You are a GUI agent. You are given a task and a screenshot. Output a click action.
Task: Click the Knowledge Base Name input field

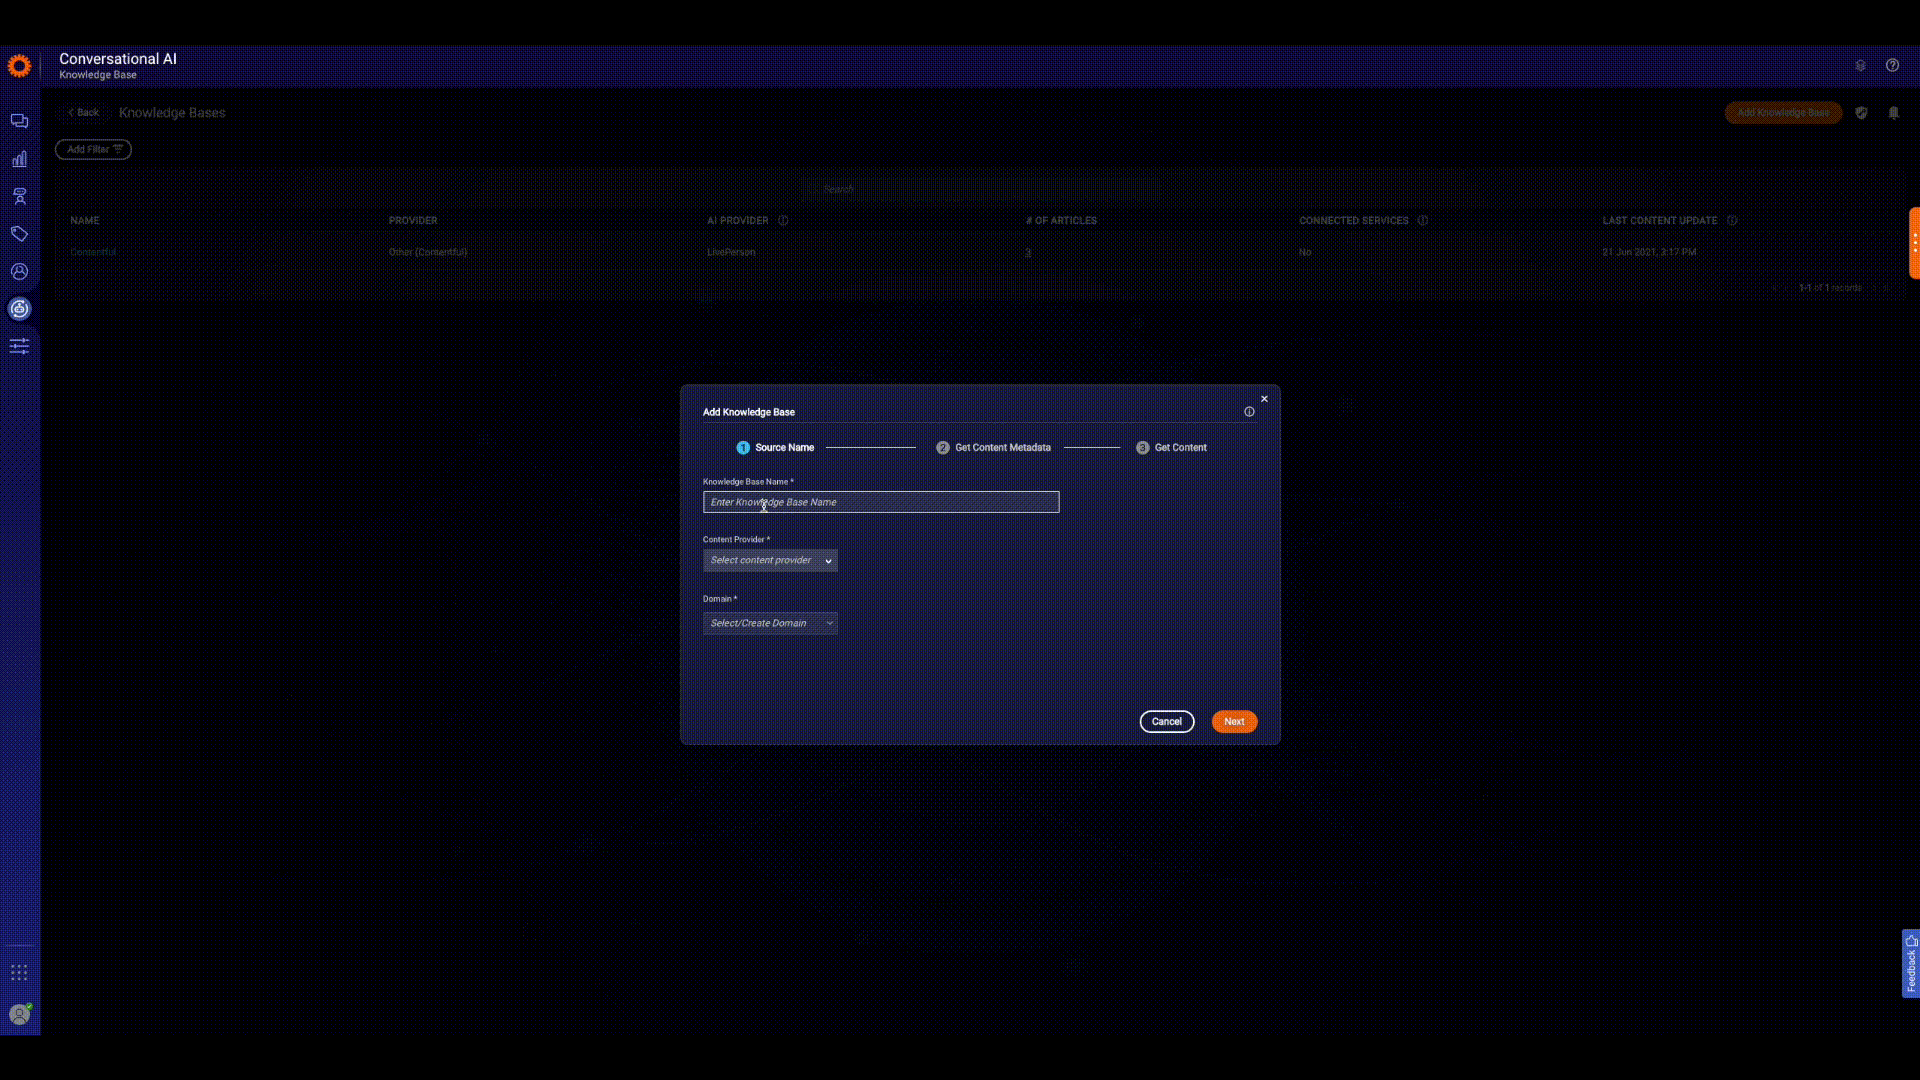[880, 502]
